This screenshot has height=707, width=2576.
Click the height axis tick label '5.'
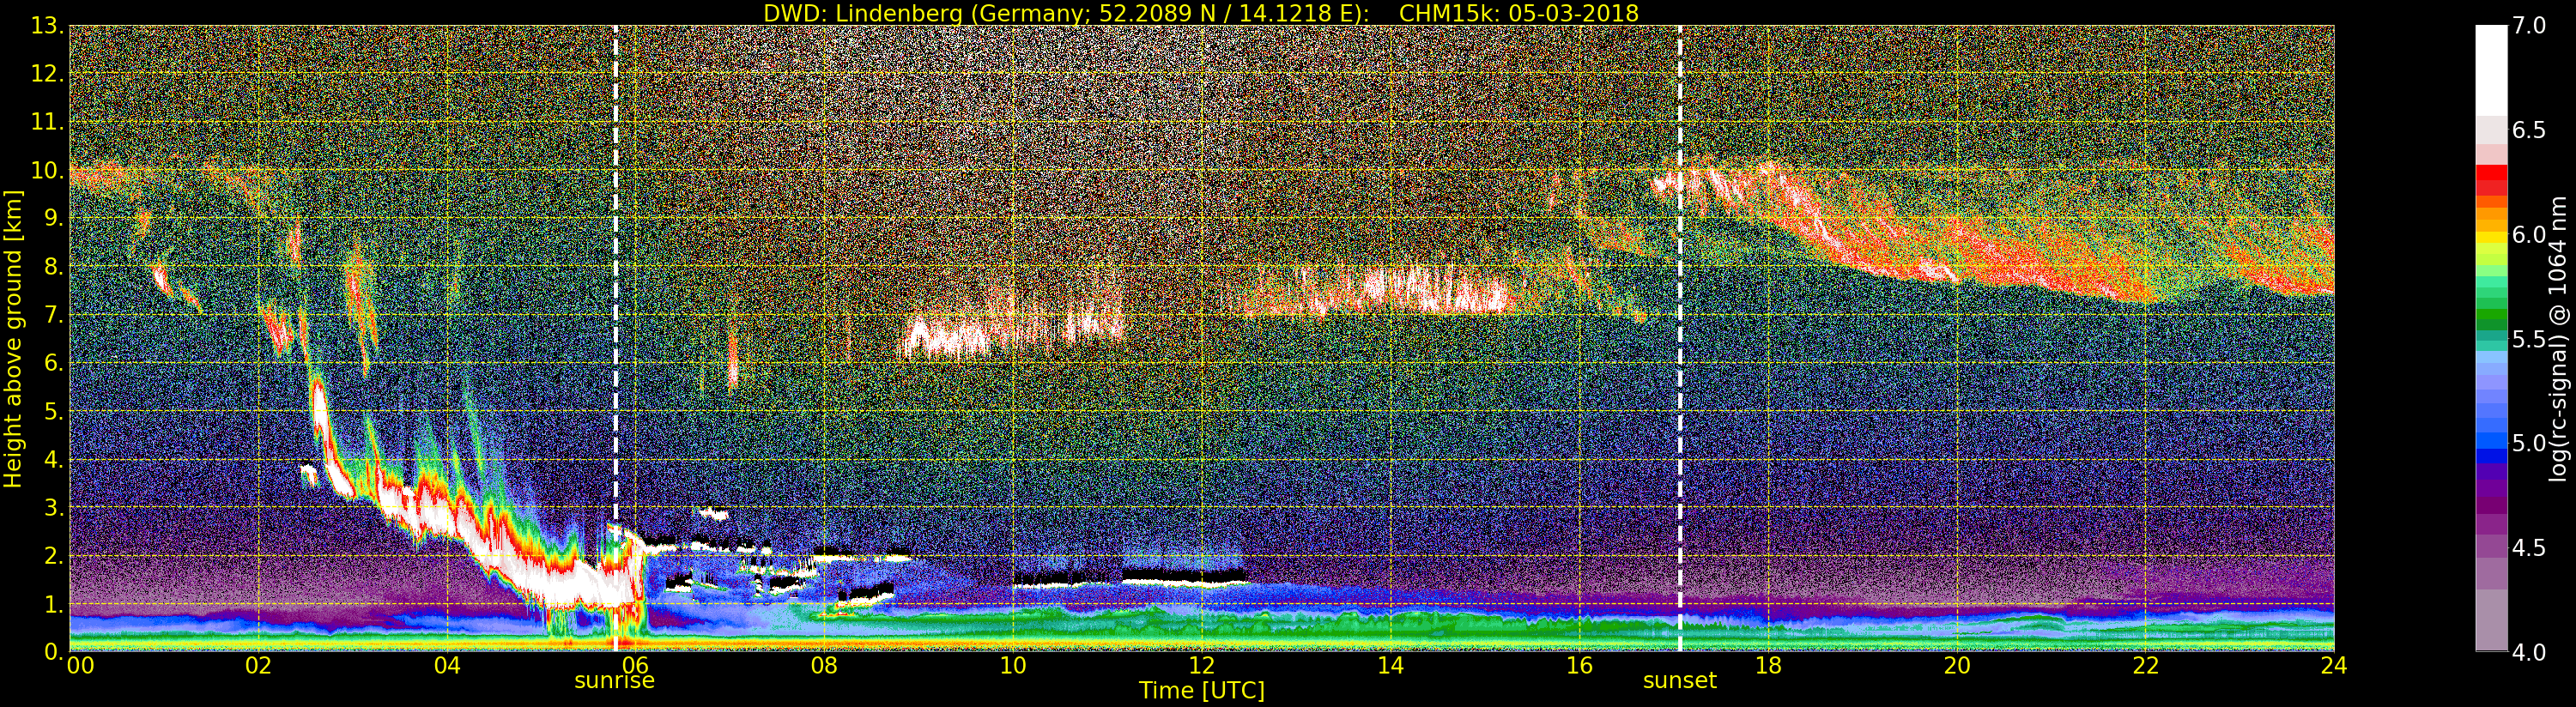tap(53, 411)
